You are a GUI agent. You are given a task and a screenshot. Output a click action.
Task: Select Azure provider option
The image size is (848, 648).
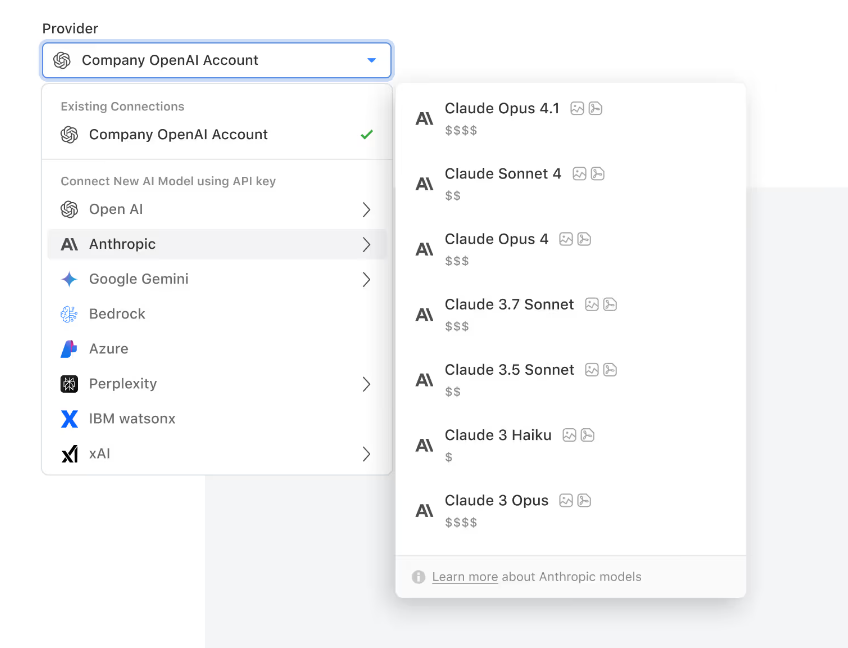217,349
